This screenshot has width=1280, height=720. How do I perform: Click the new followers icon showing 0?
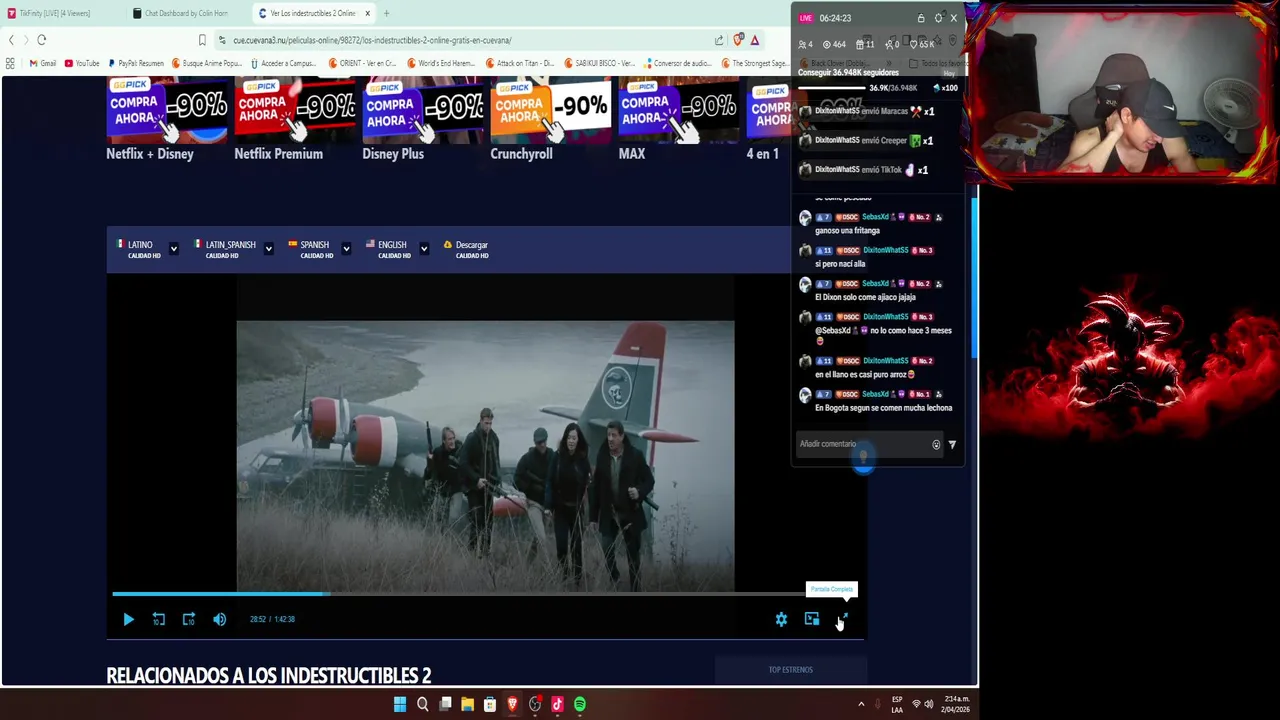point(893,44)
